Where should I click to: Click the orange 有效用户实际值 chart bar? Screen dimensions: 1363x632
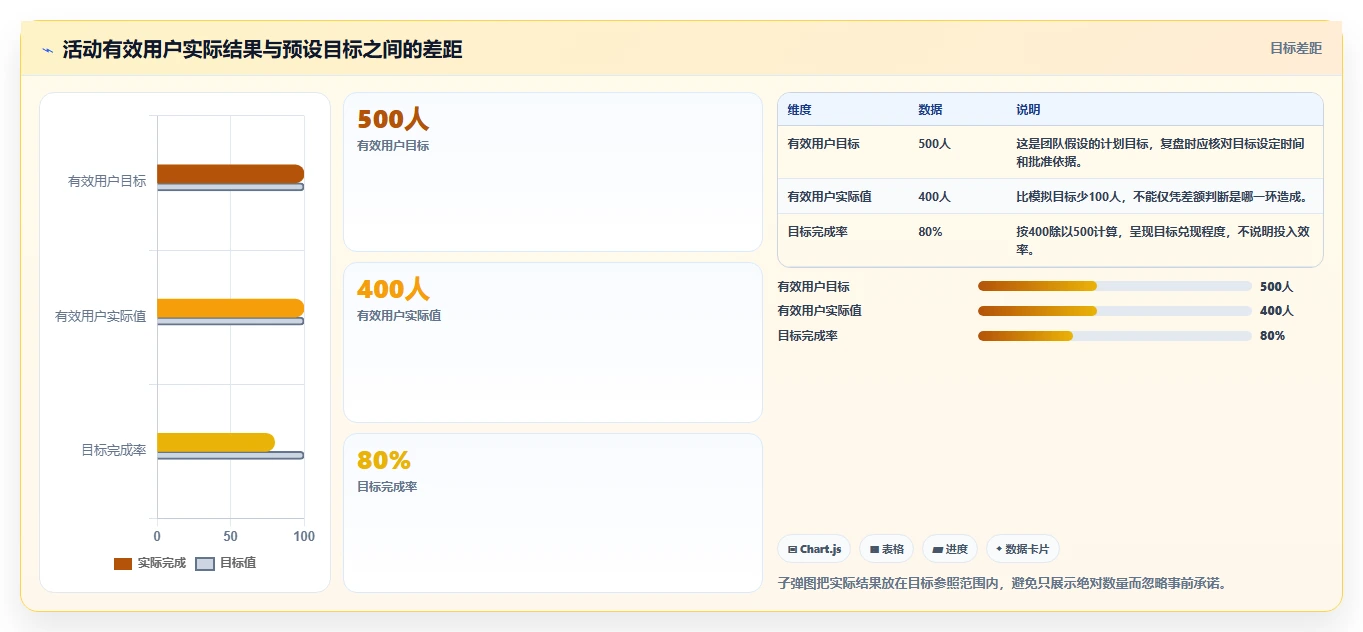pyautogui.click(x=230, y=308)
